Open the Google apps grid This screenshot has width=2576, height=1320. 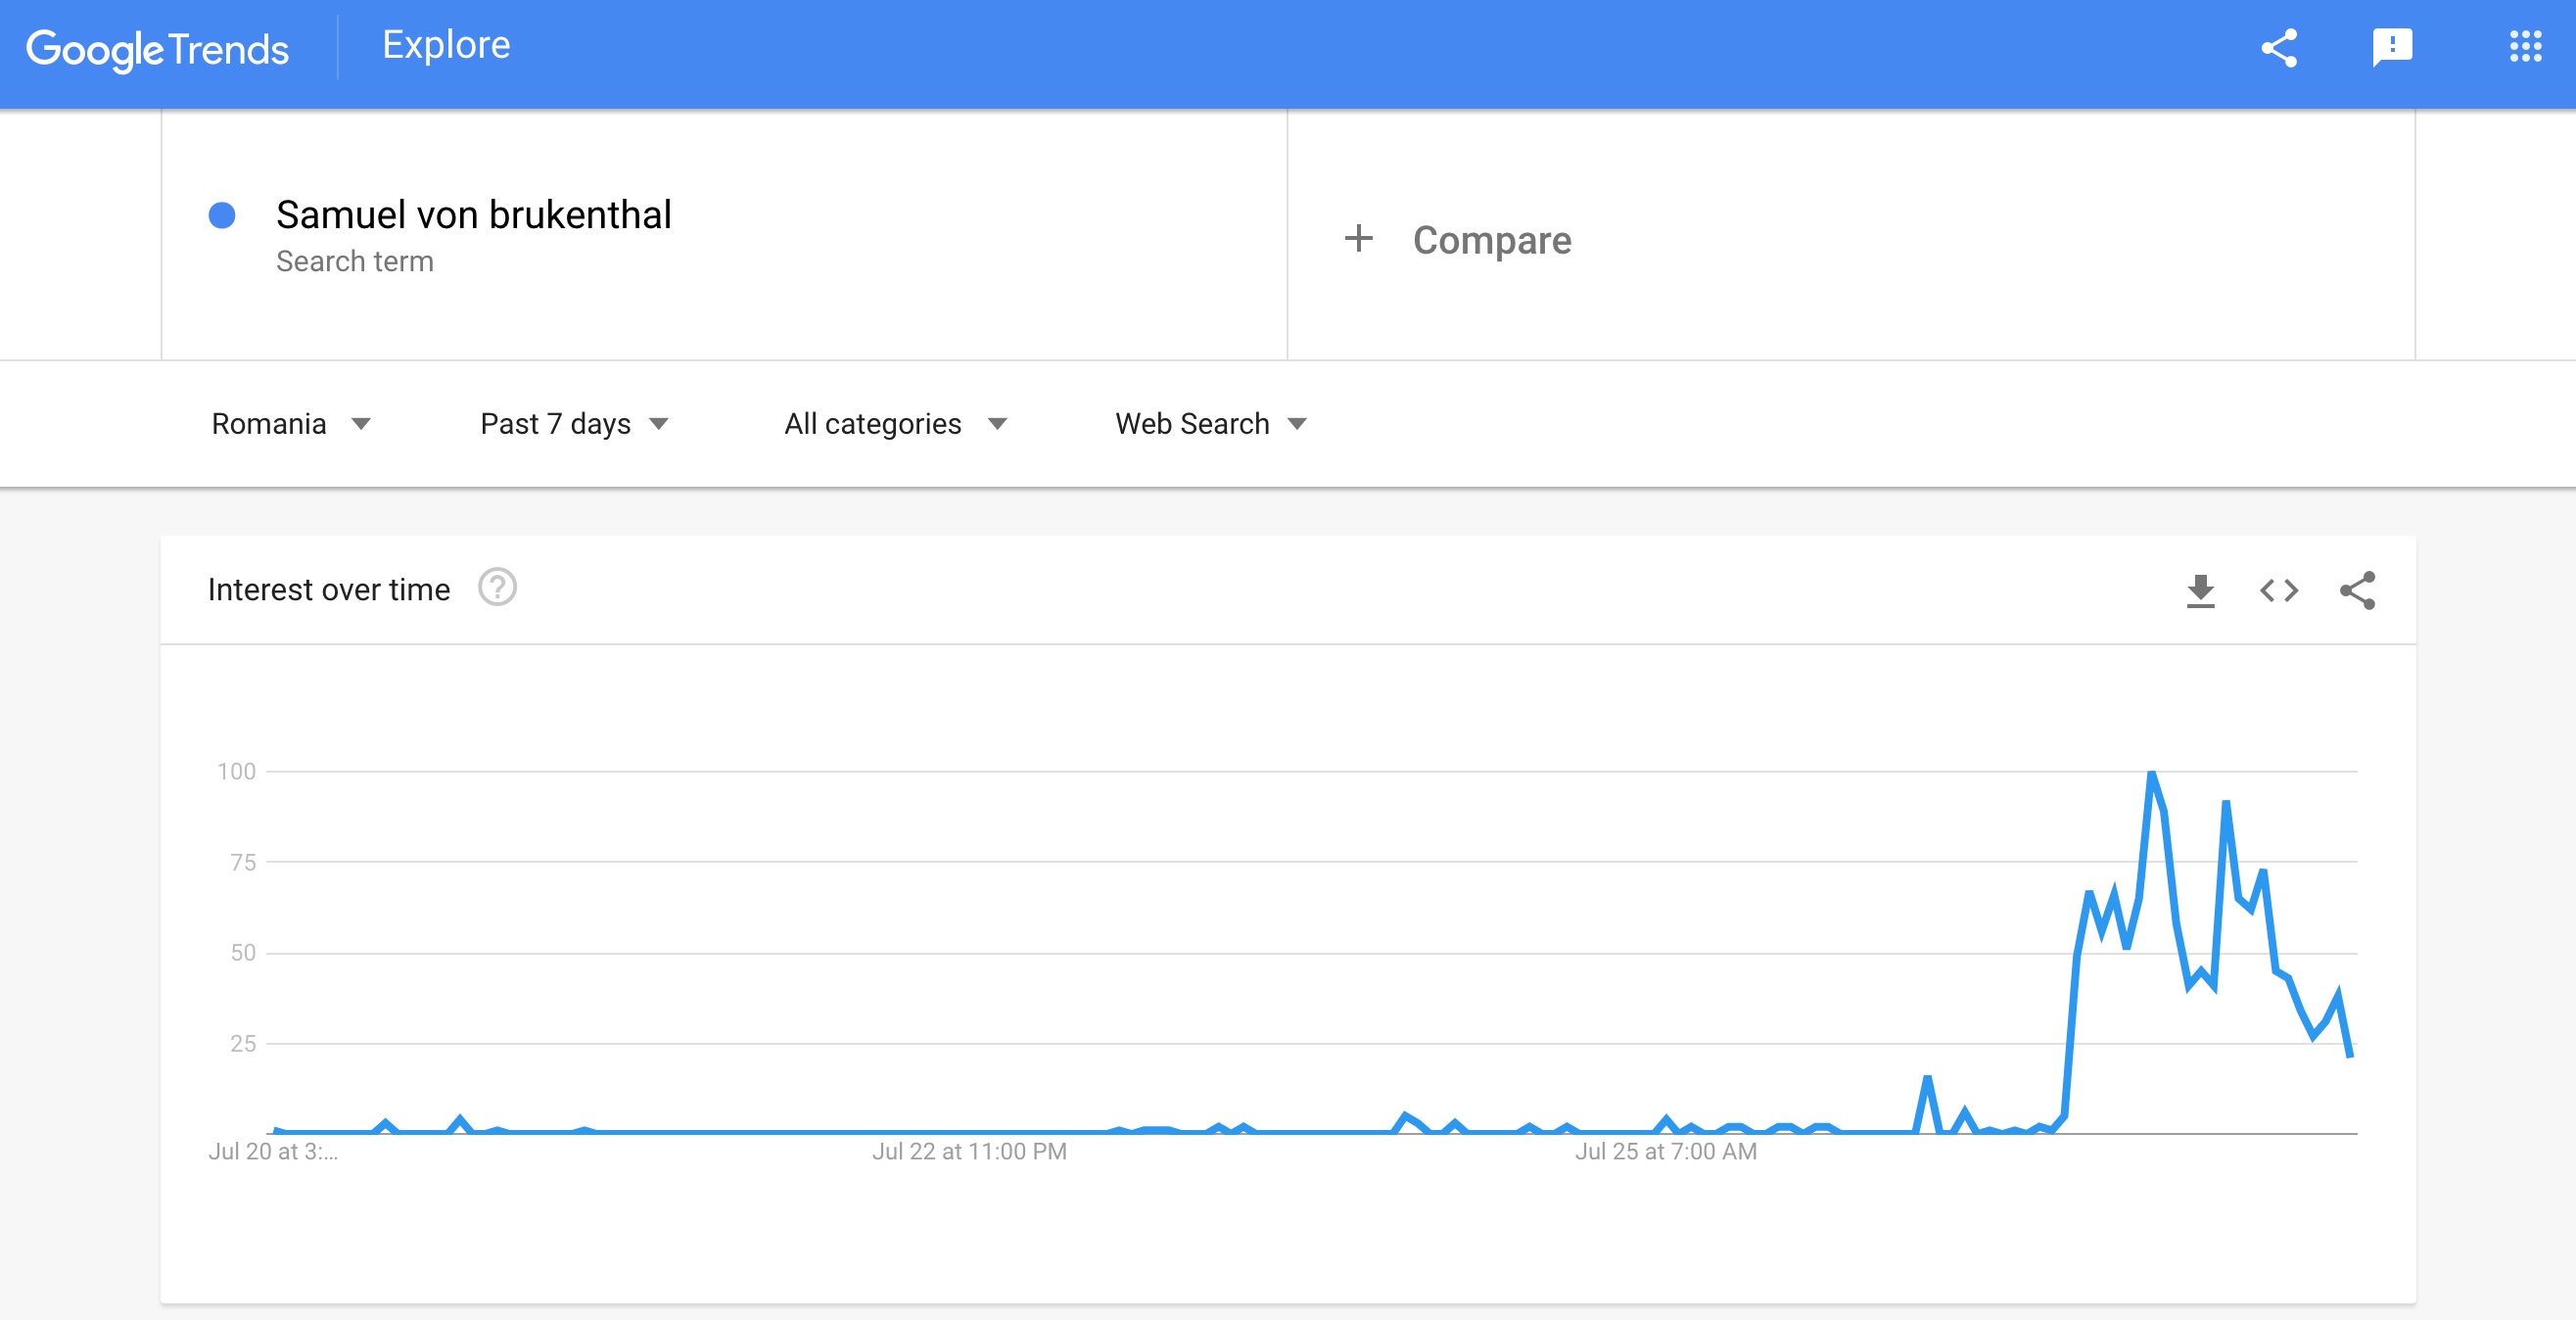point(2525,46)
